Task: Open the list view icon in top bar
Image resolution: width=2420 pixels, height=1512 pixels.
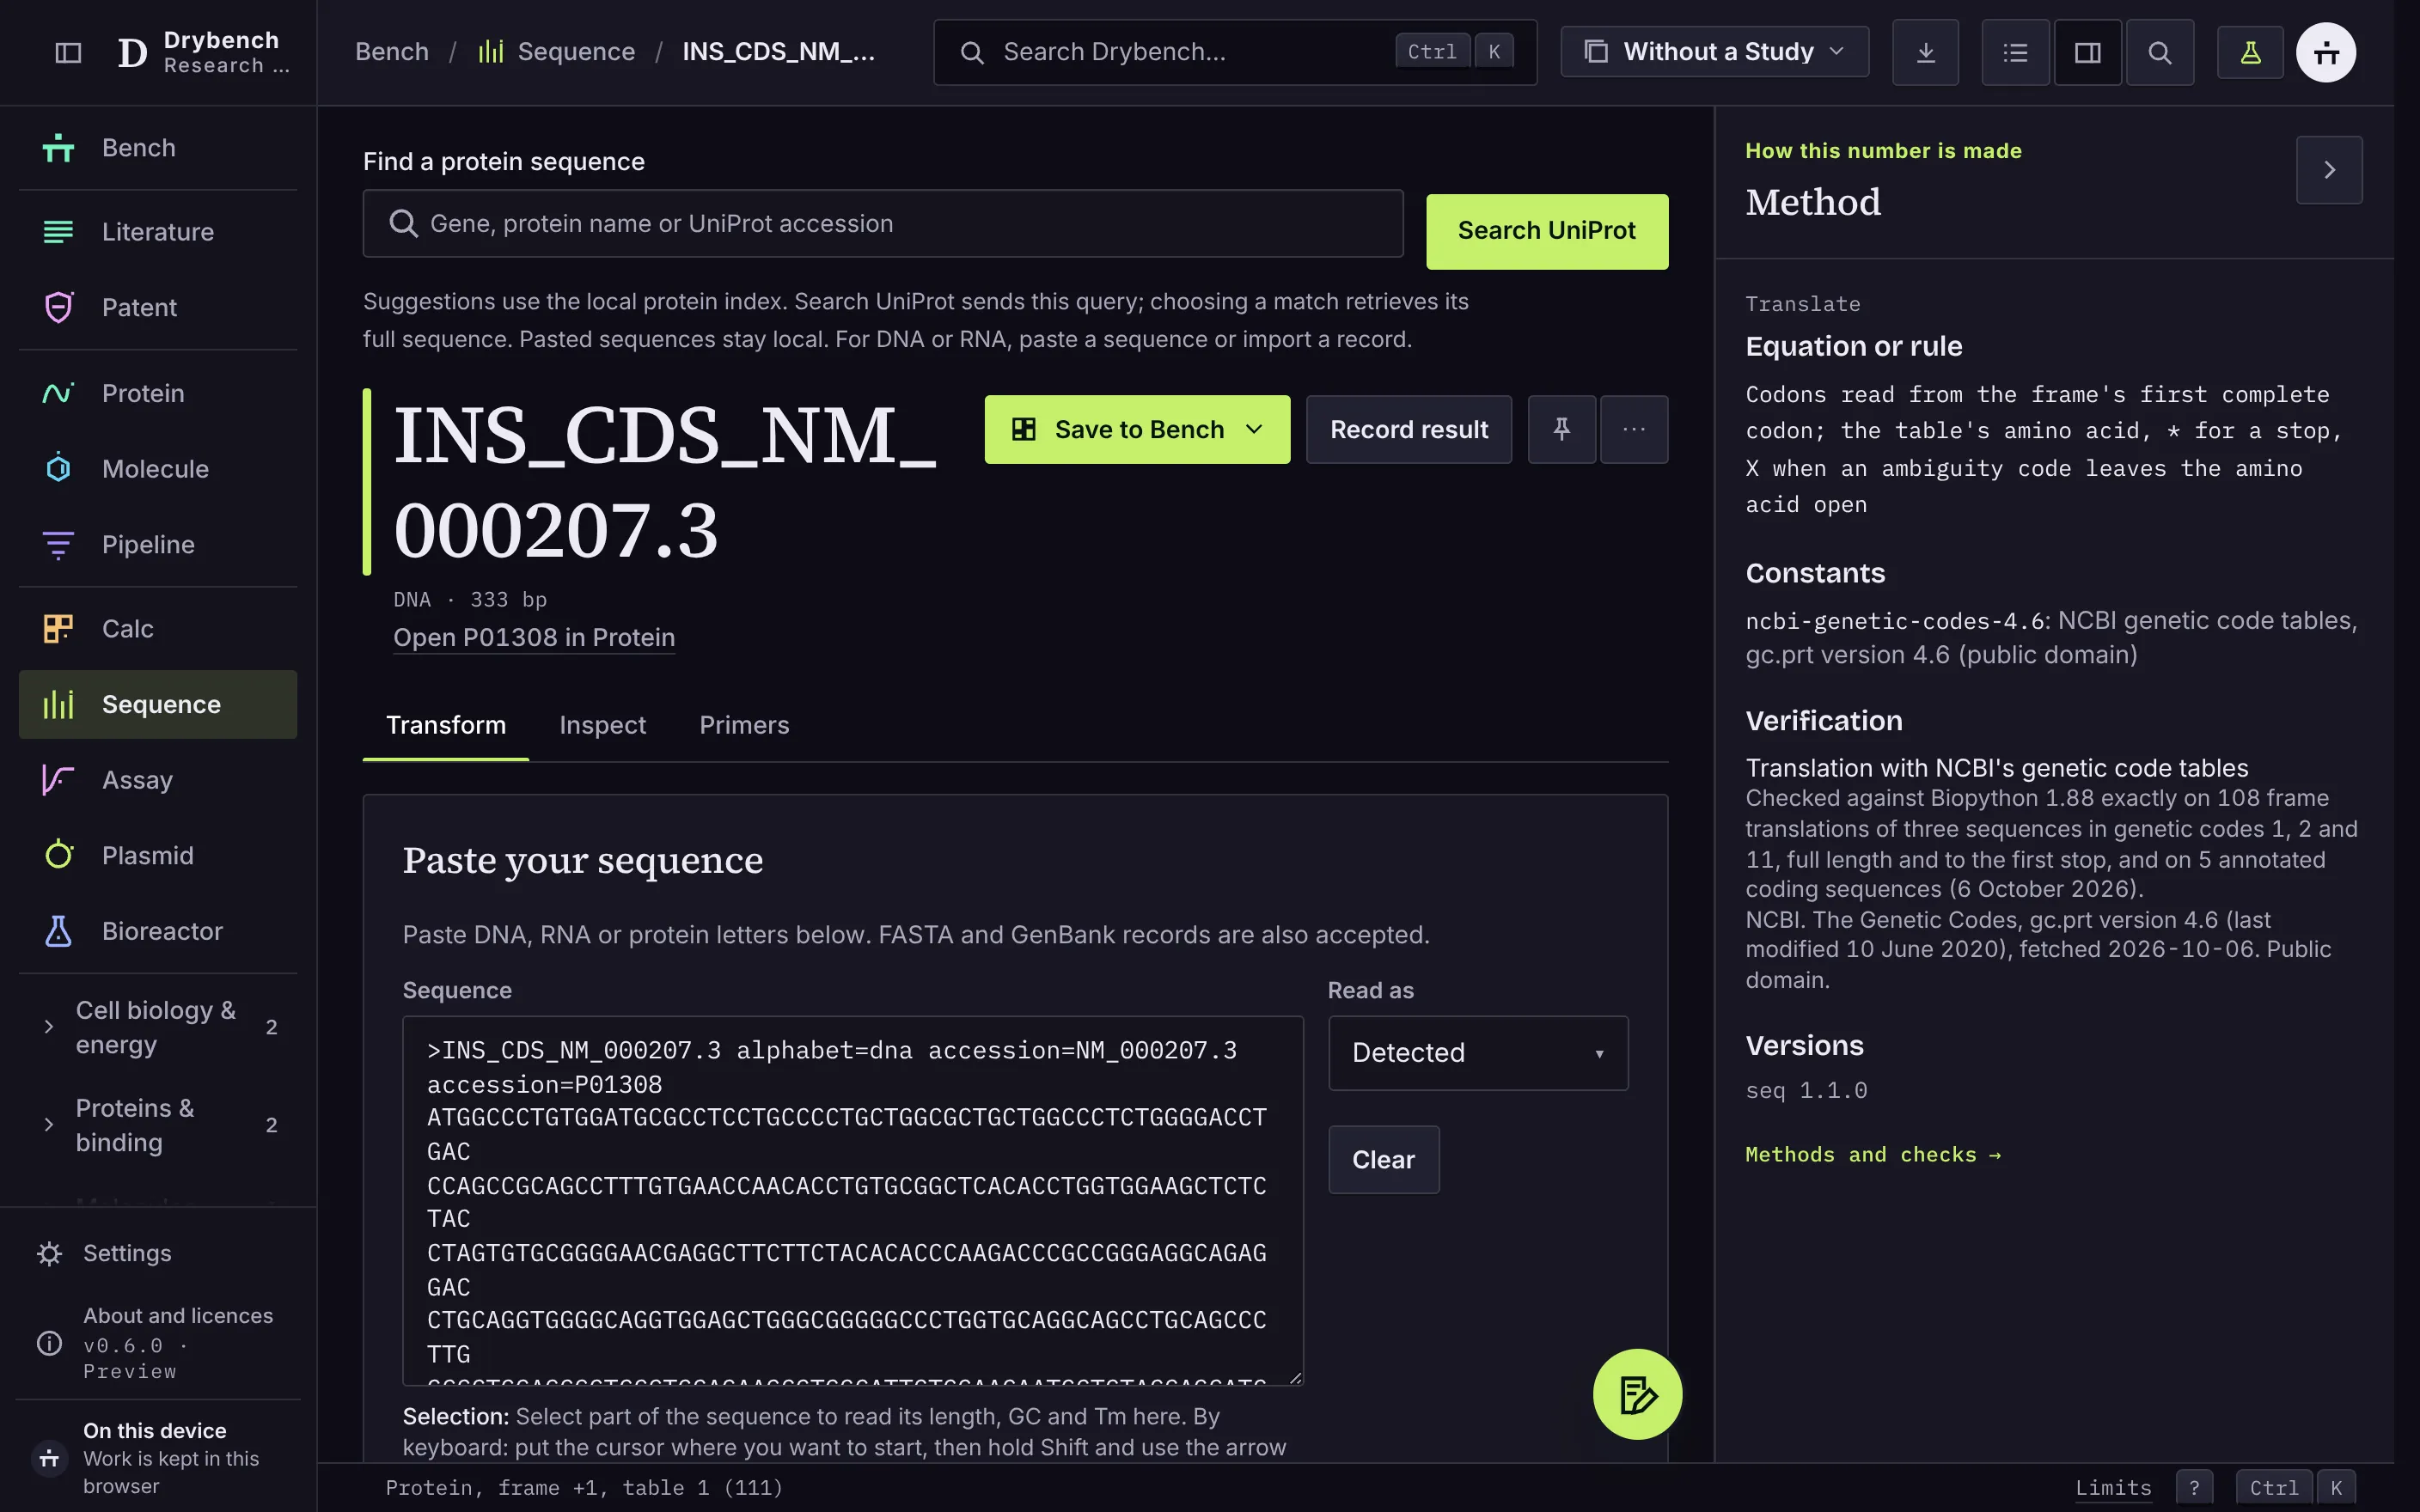Action: click(x=2015, y=52)
